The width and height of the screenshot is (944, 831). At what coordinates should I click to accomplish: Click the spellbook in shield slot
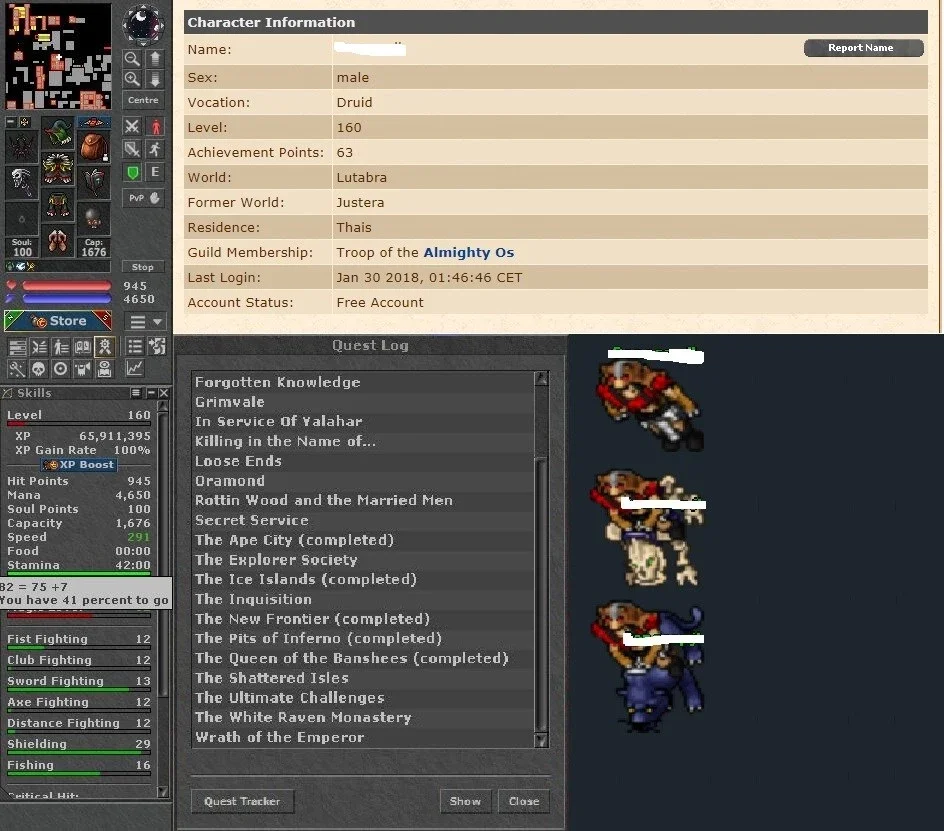click(x=93, y=182)
